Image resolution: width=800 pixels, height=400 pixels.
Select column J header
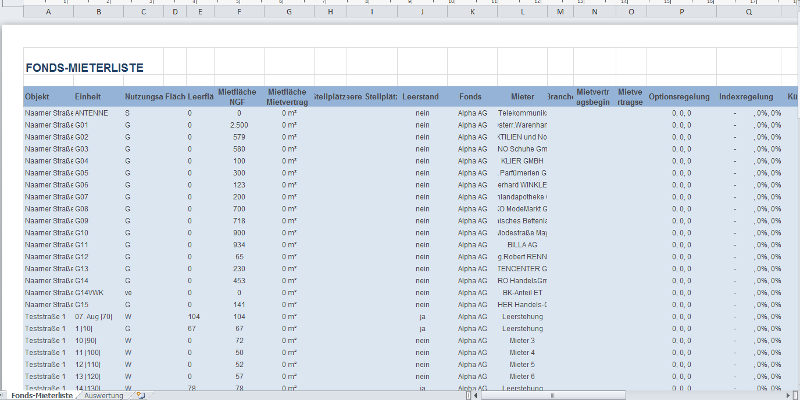coord(422,12)
